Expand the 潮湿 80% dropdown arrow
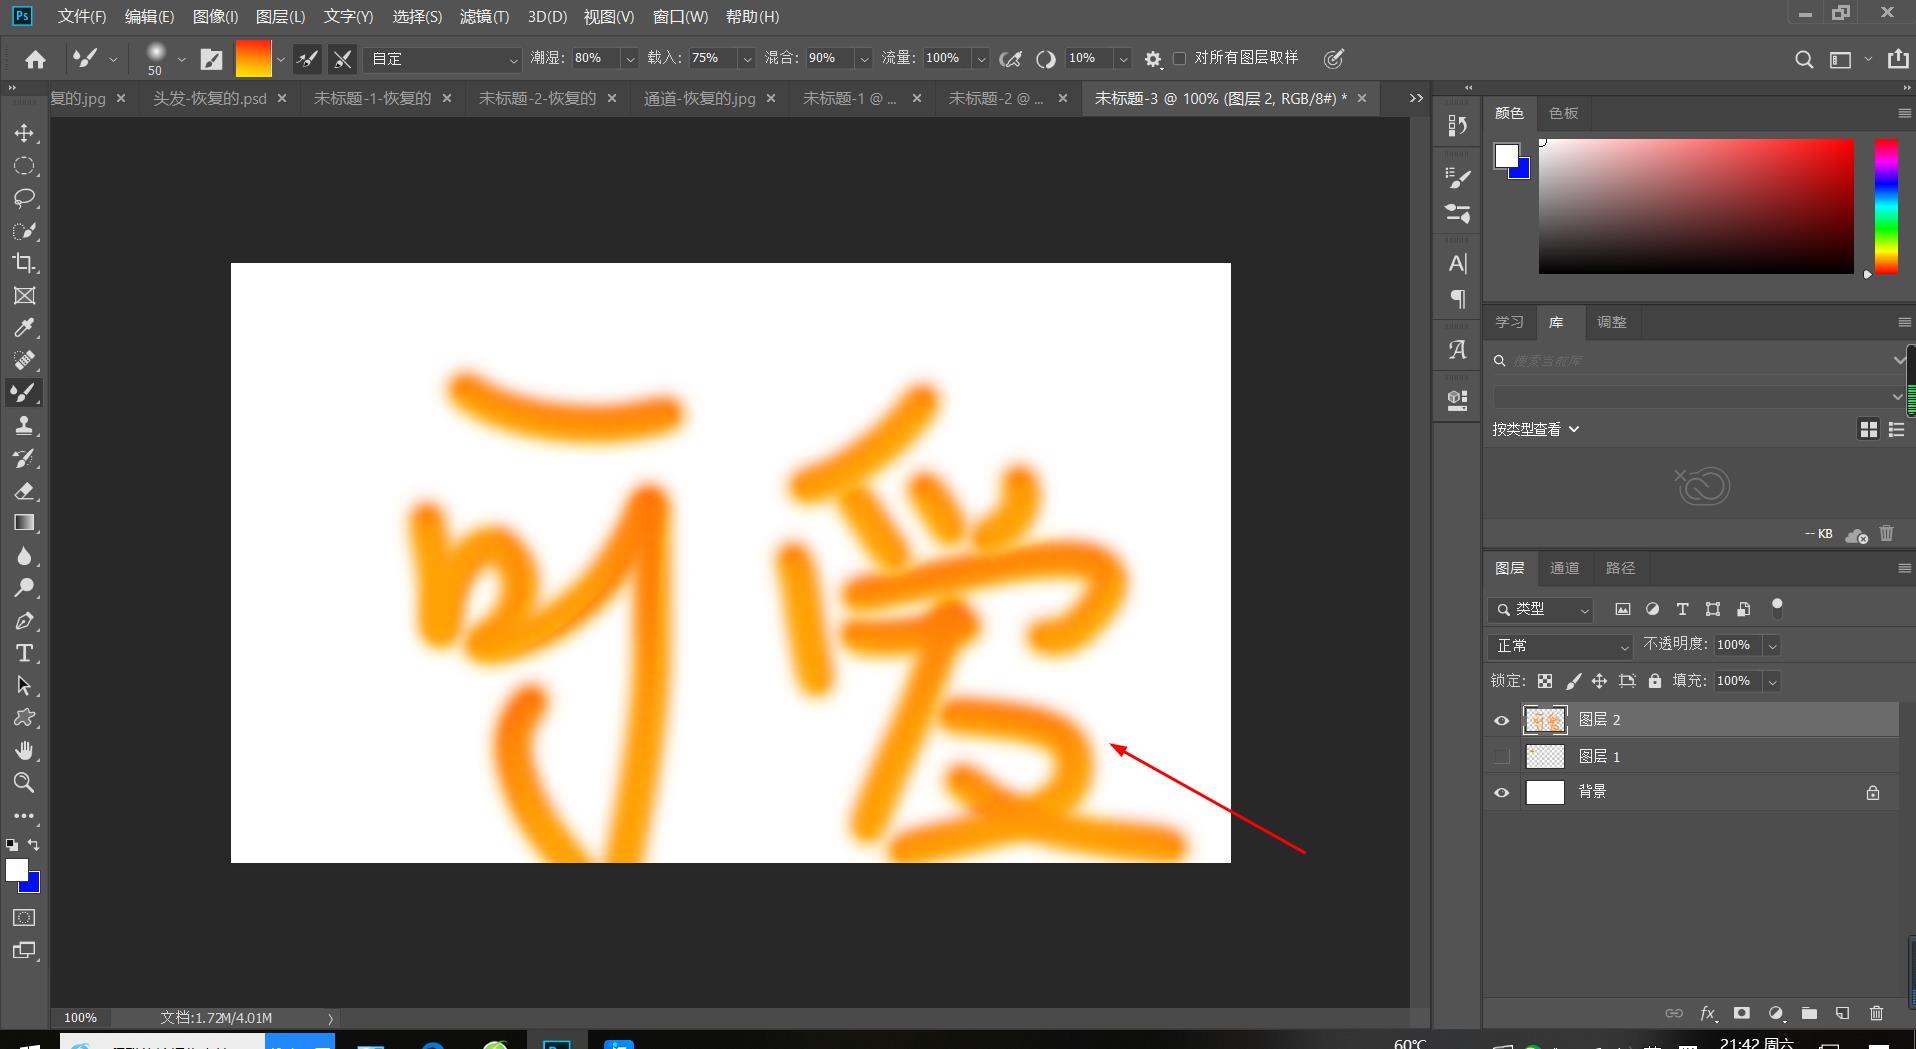 click(x=630, y=59)
